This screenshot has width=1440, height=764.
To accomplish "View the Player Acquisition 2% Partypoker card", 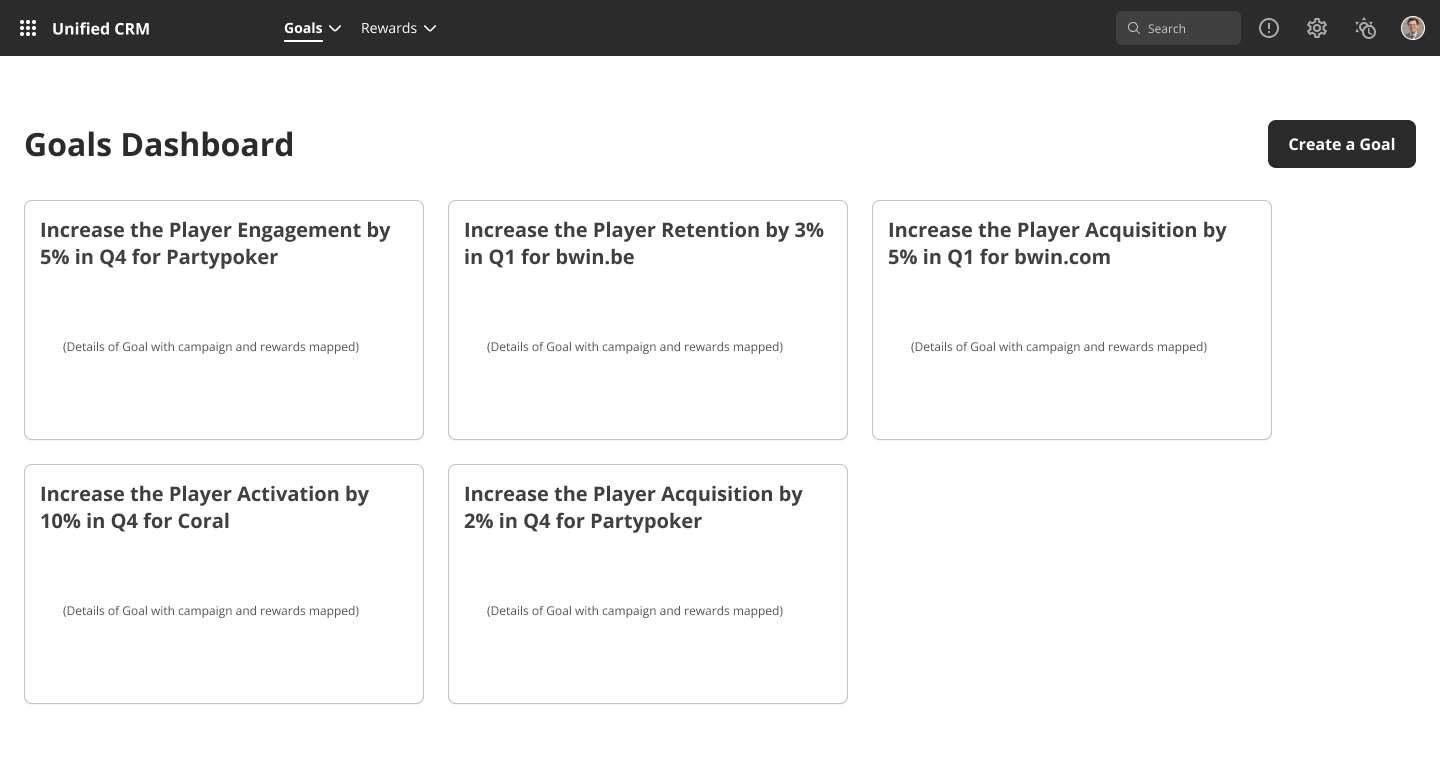I will click(x=648, y=584).
